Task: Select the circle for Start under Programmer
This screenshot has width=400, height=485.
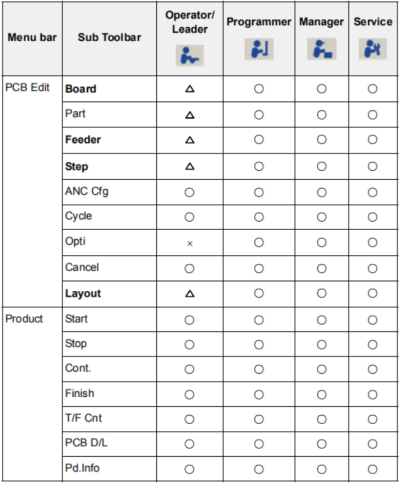Action: [259, 320]
